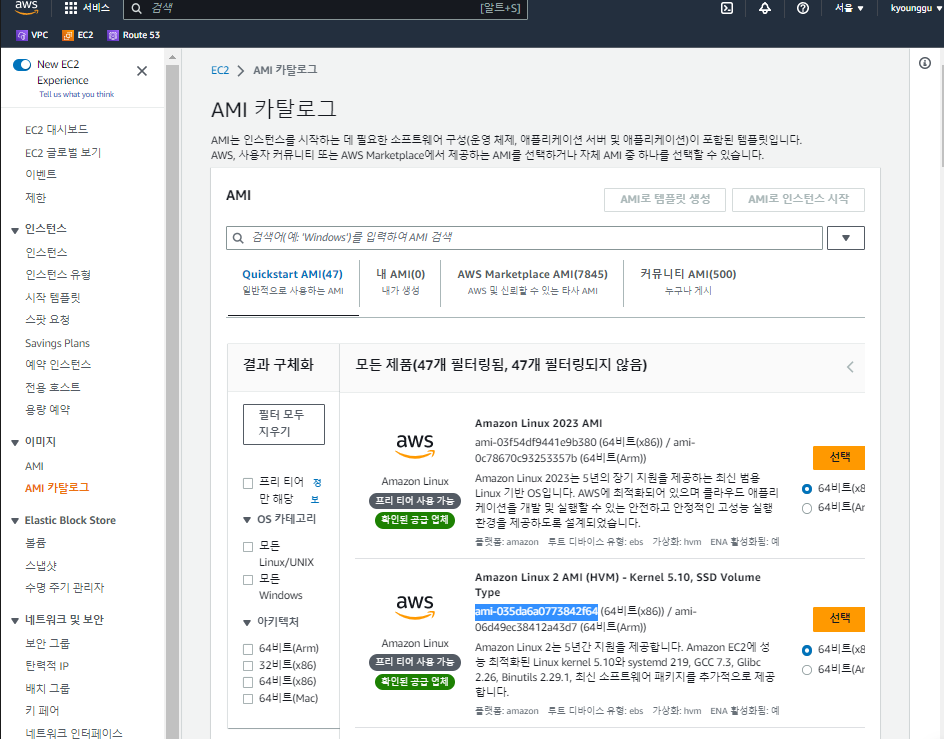Switch to 내 AMI(0) tab
Viewport: 944px width, 739px height.
pyautogui.click(x=400, y=282)
